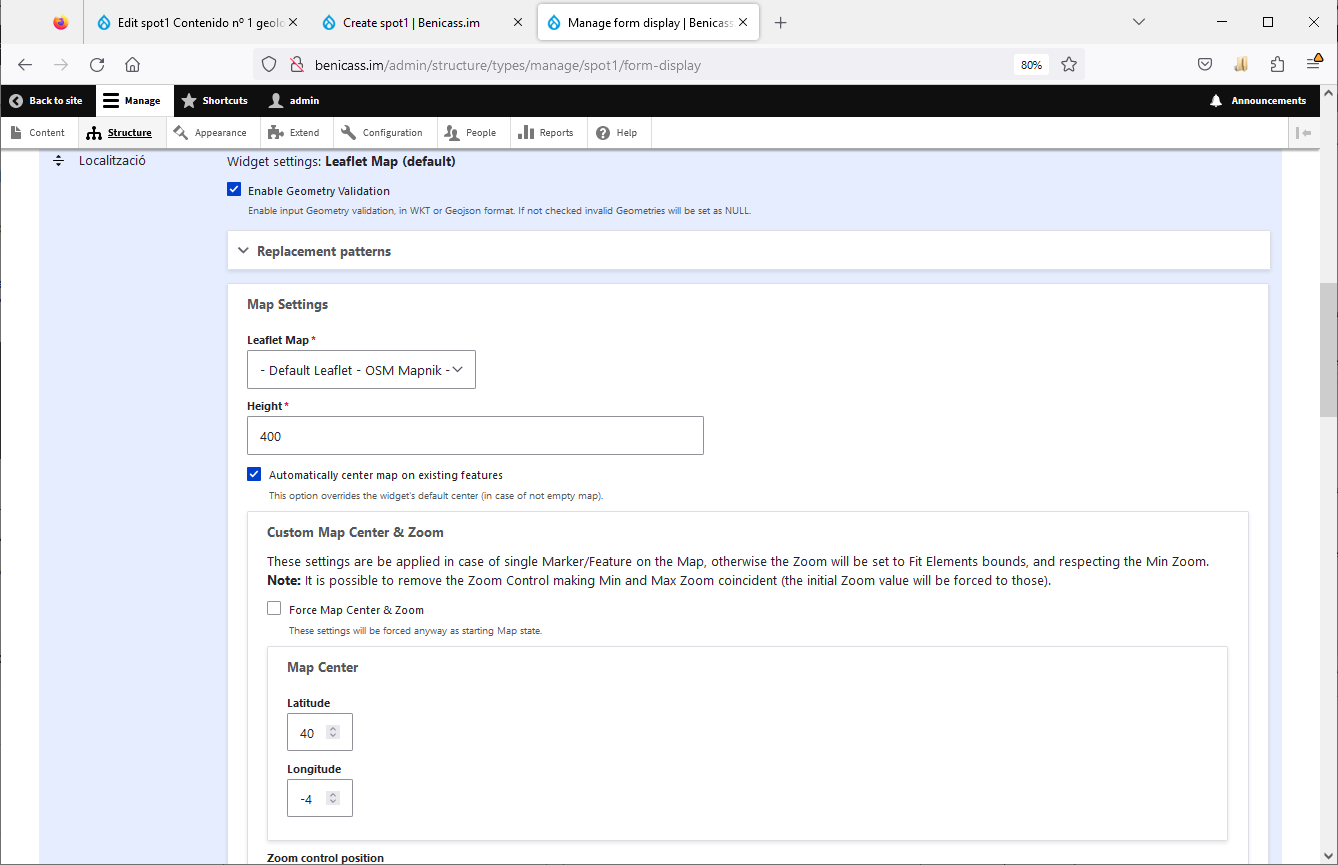The height and width of the screenshot is (865, 1338).
Task: Open the Reports admin menu
Action: pyautogui.click(x=547, y=133)
